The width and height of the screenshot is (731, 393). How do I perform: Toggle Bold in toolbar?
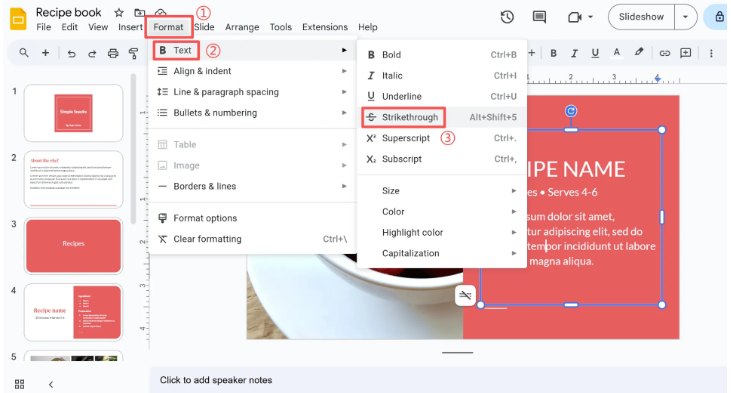click(x=553, y=53)
